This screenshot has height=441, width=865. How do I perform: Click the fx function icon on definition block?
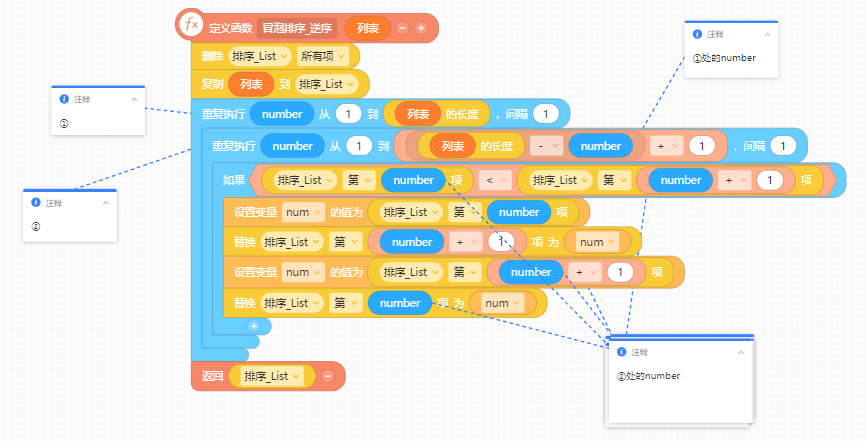tap(191, 25)
